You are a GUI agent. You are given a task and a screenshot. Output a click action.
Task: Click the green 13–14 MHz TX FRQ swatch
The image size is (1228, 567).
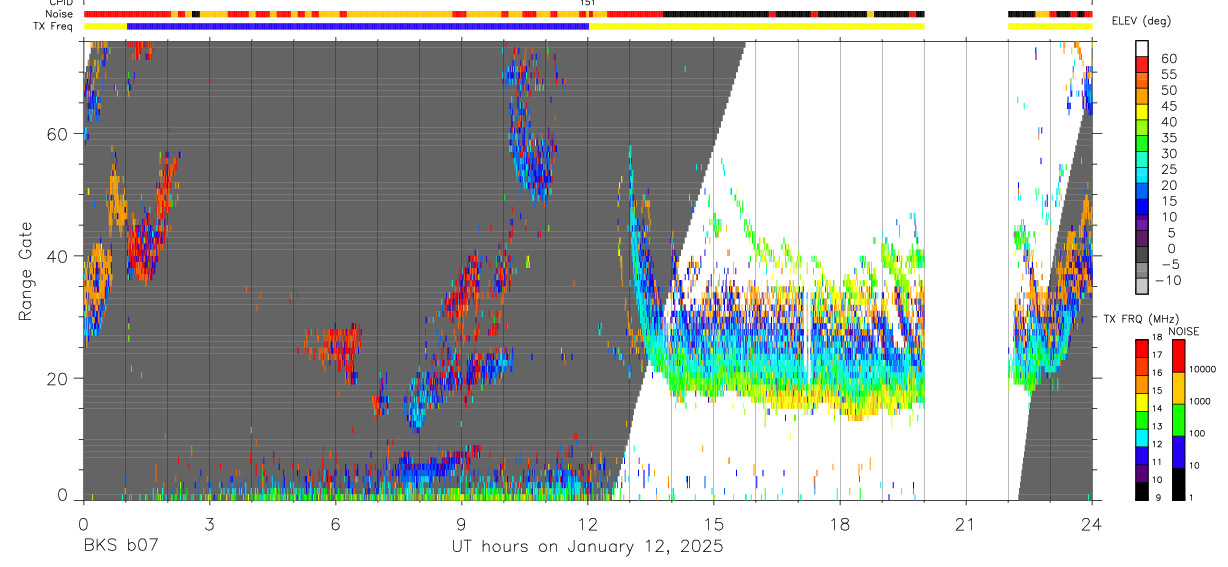[1141, 420]
